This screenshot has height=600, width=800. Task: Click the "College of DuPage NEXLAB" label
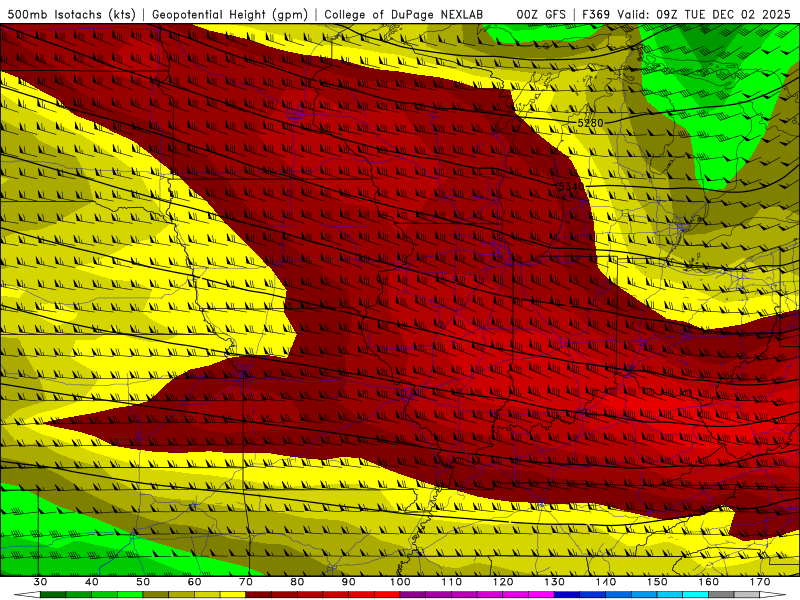404,14
